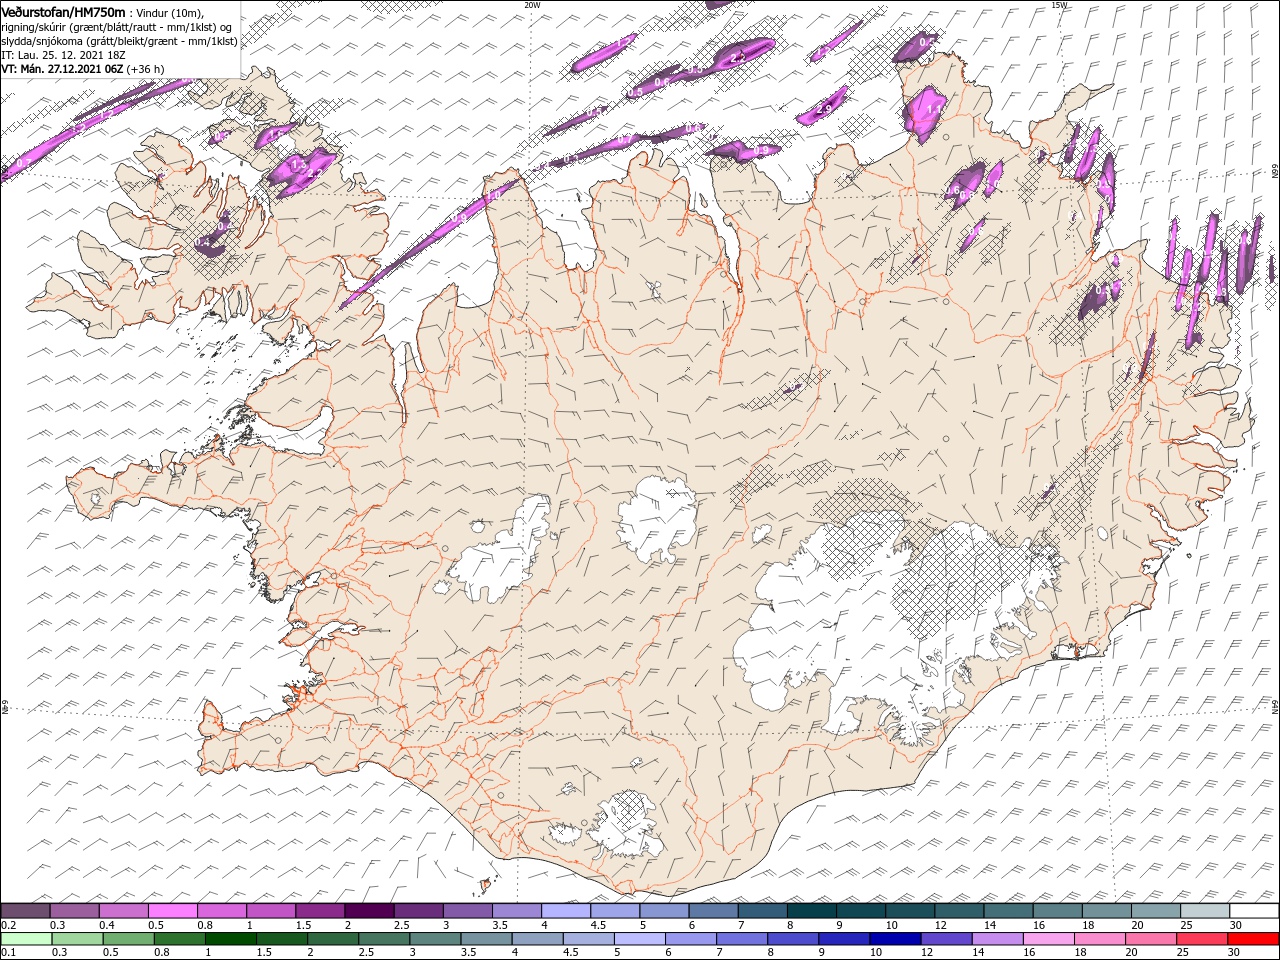Viewport: 1280px width, 960px height.
Task: Click the 30 value on bottom legend row
Action: [x=1235, y=952]
